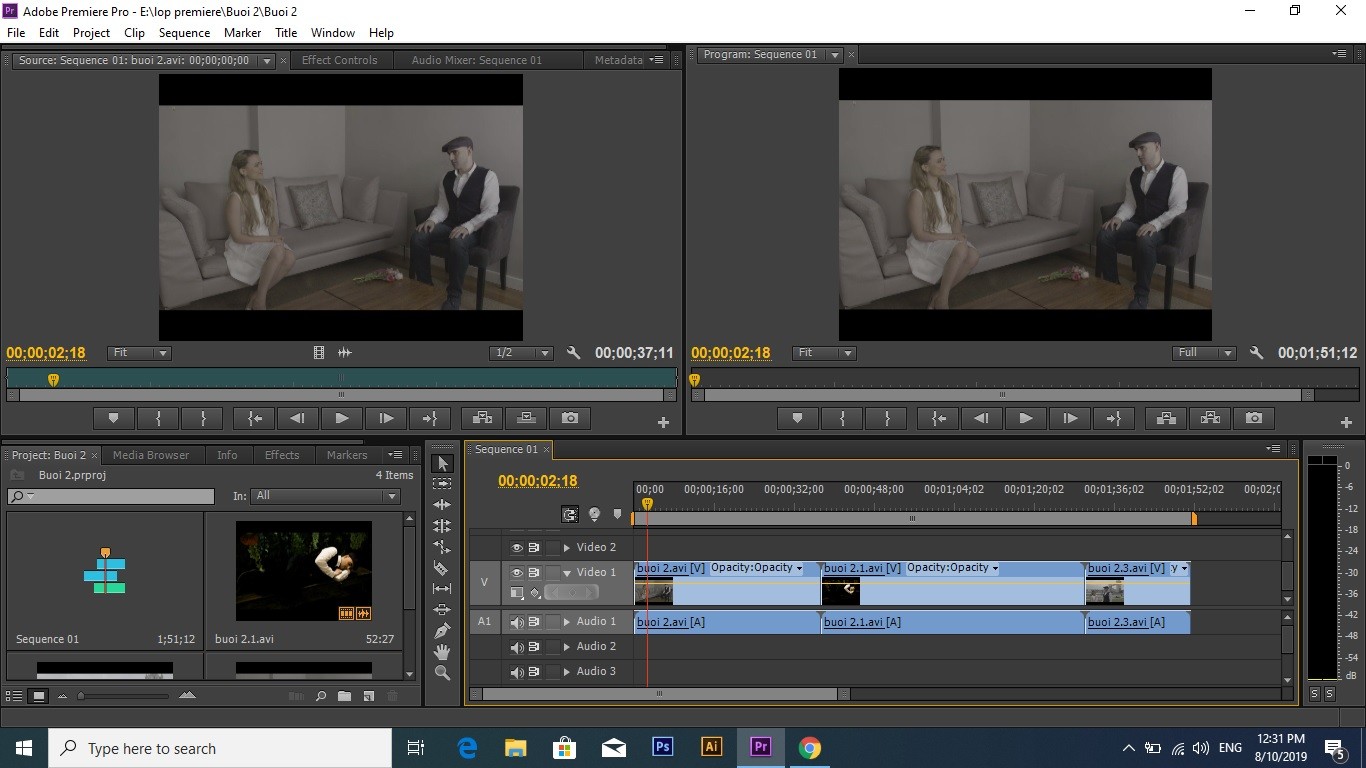Screen dimensions: 1366x768
Task: Click Export Frame camera in Source monitor
Action: [x=570, y=418]
